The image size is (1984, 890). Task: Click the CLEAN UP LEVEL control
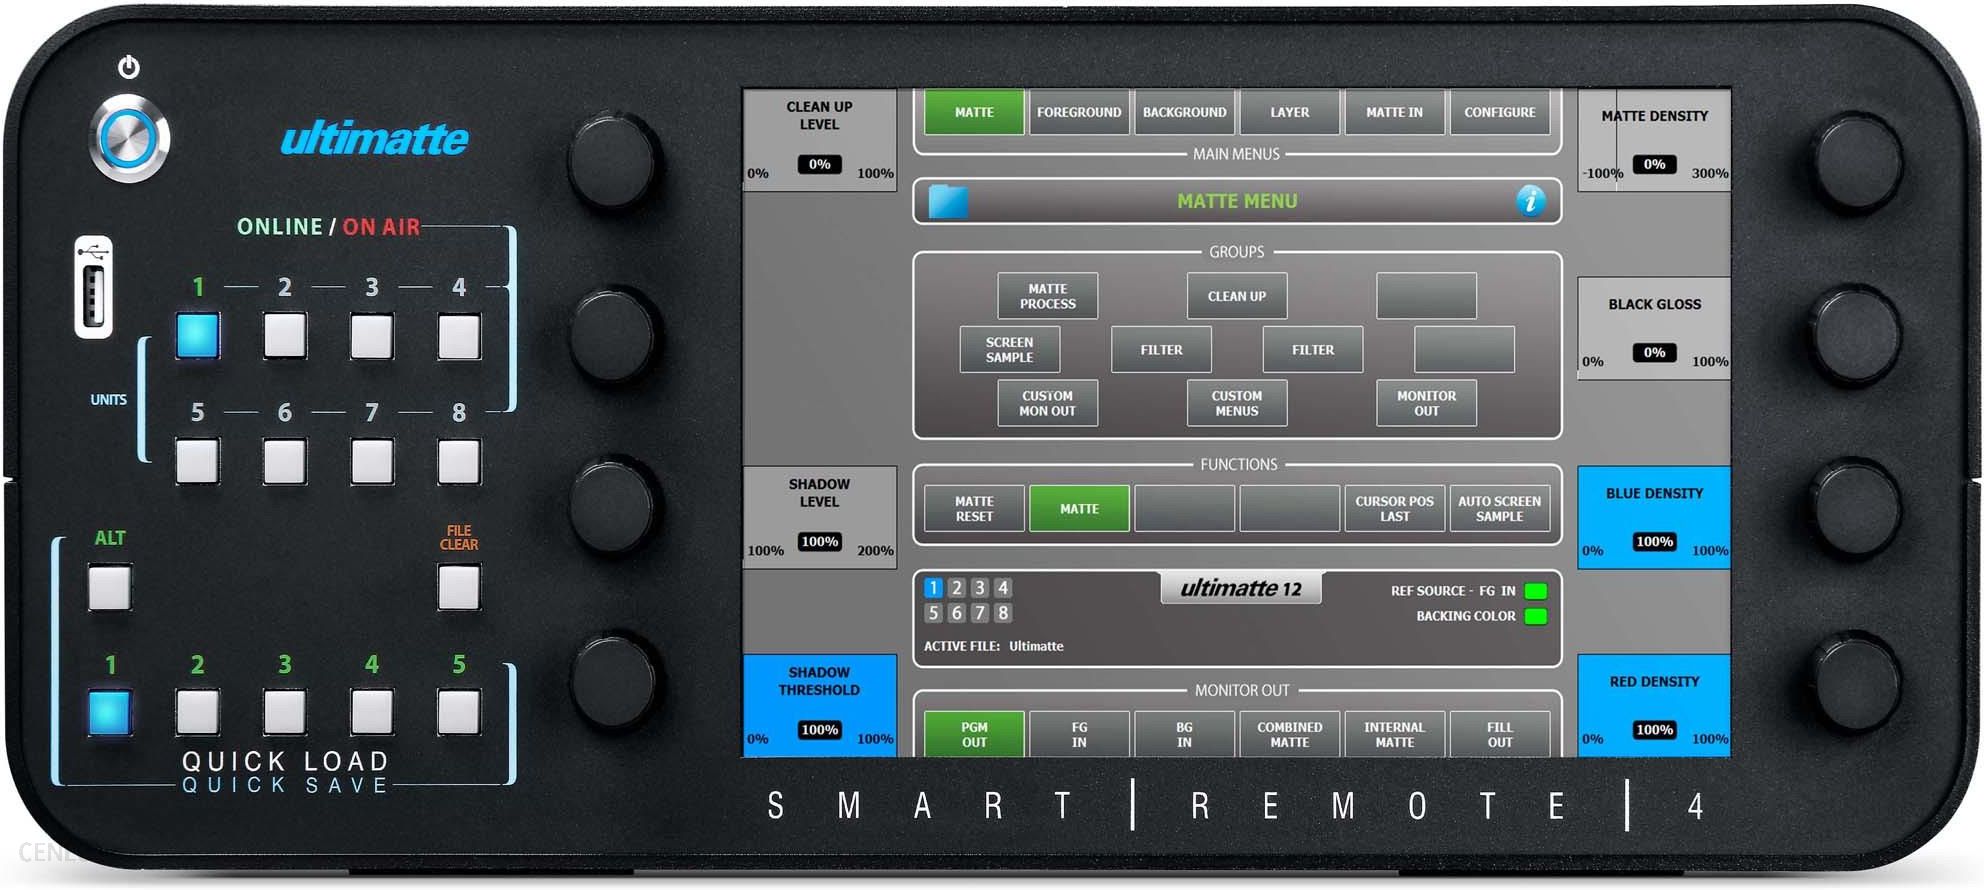point(820,140)
